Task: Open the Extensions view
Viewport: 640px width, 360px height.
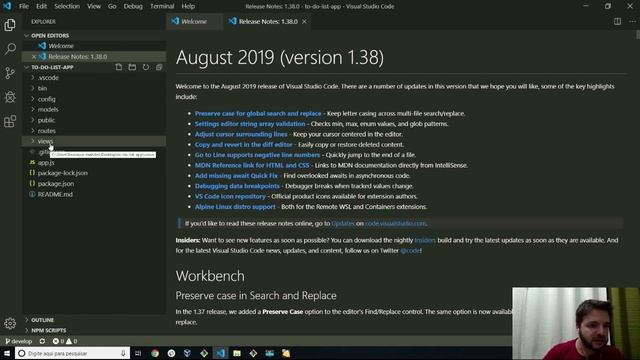Action: click(10, 121)
